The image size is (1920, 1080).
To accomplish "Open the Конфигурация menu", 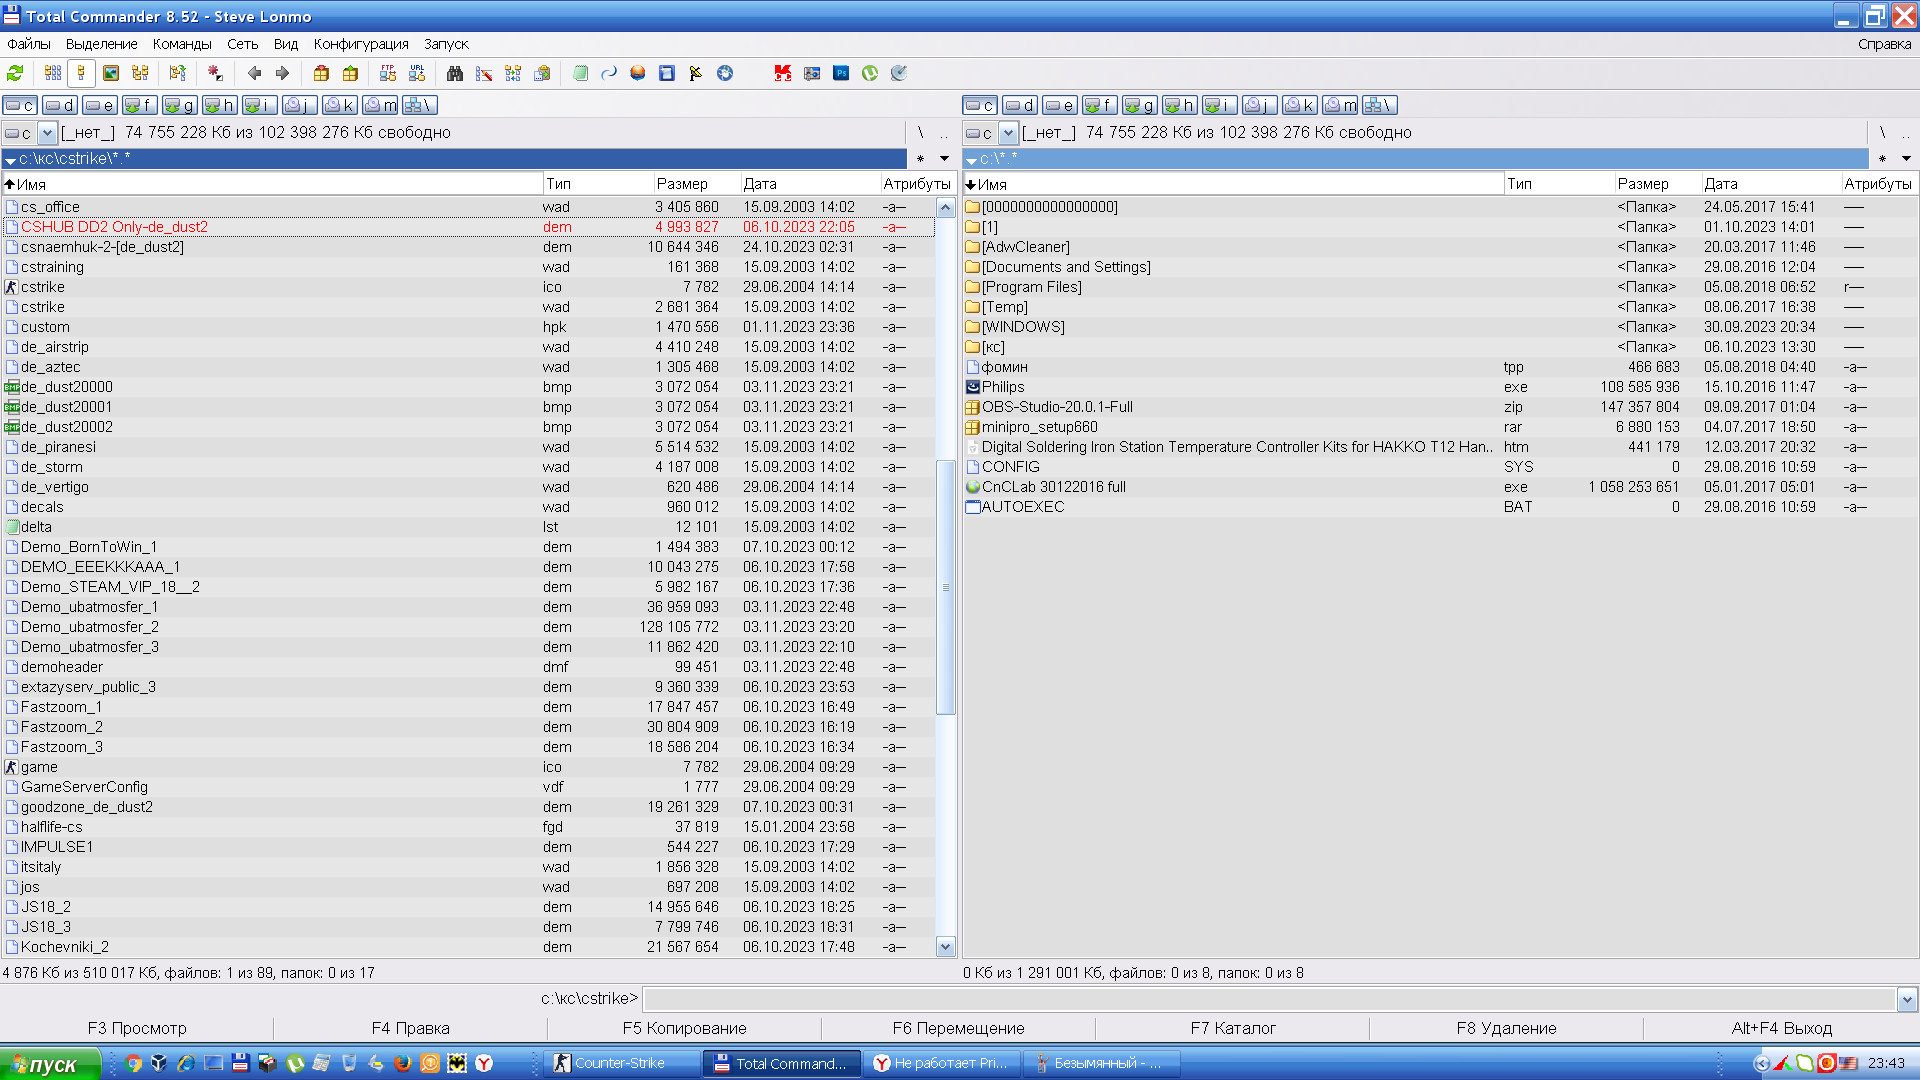I will pos(361,44).
